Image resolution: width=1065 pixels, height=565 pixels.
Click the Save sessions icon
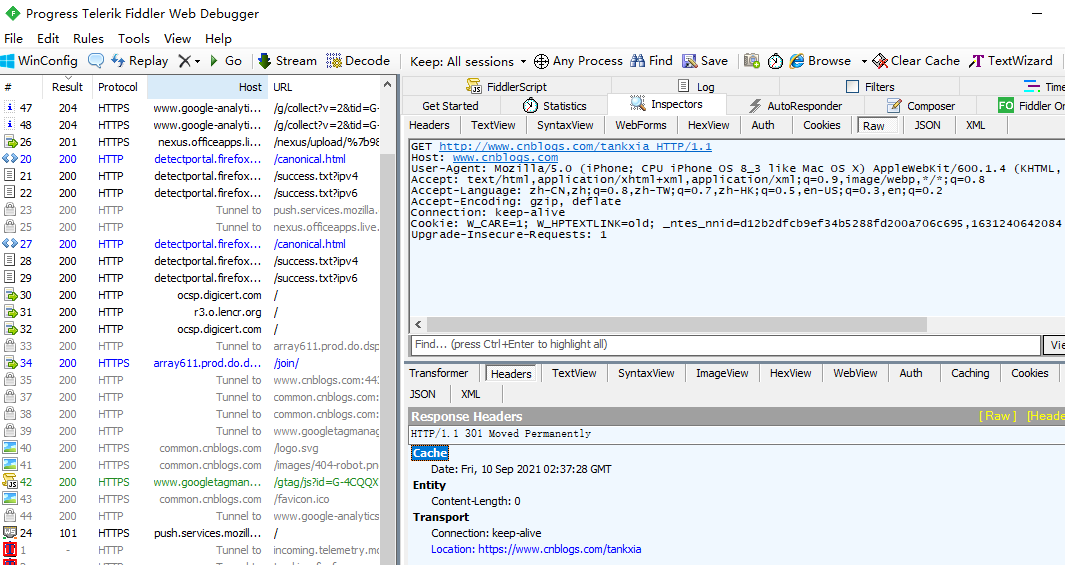click(689, 61)
